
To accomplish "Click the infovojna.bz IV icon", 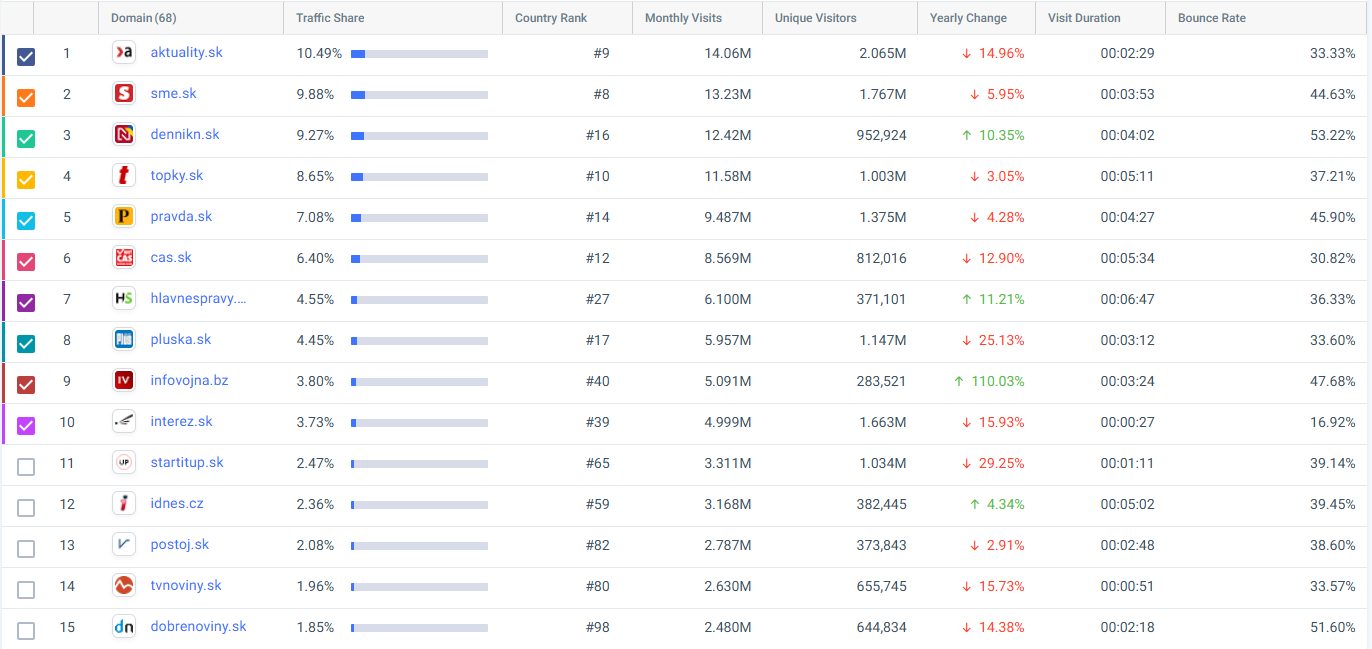I will (x=124, y=381).
